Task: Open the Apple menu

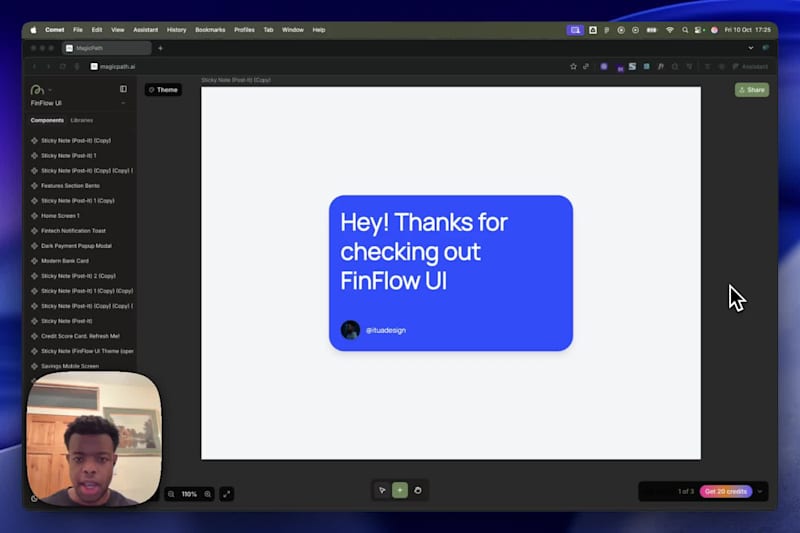Action: tap(33, 30)
